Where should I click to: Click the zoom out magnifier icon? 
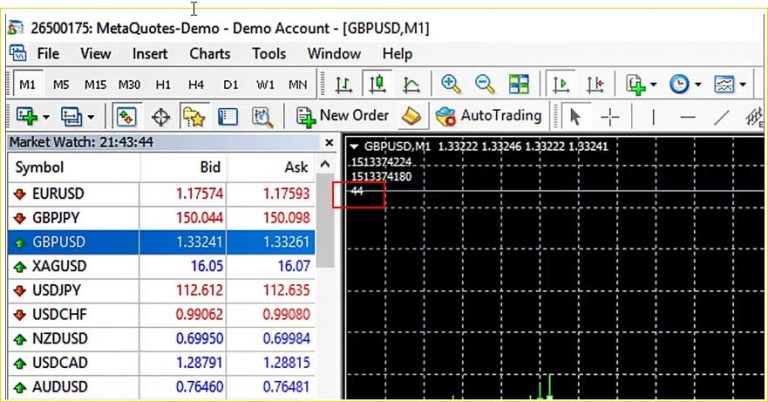point(484,84)
